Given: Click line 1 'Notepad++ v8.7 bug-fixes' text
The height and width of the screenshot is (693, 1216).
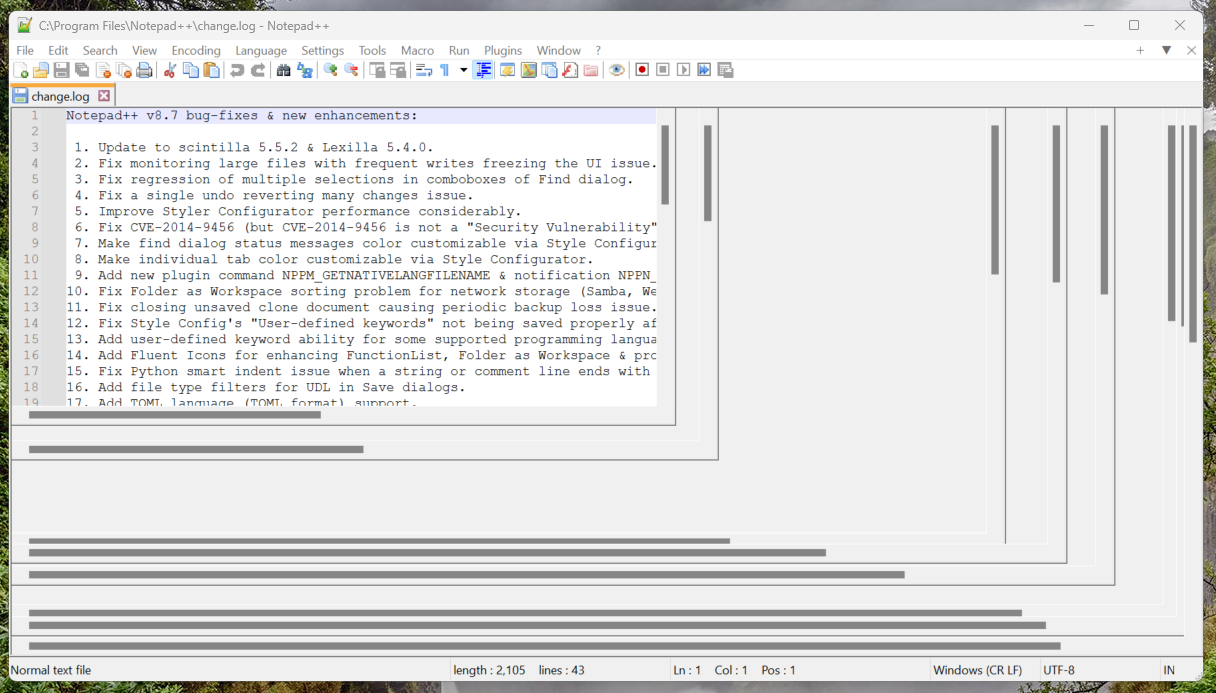Looking at the screenshot, I should pyautogui.click(x=242, y=115).
